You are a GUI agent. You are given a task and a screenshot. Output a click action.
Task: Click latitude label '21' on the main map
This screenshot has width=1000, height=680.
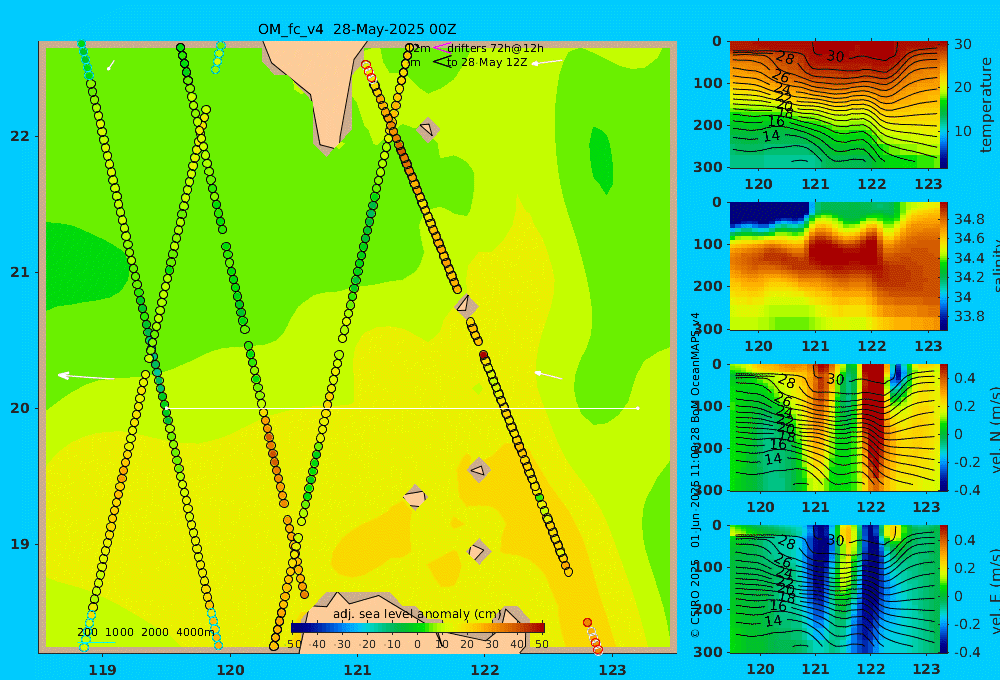point(20,272)
